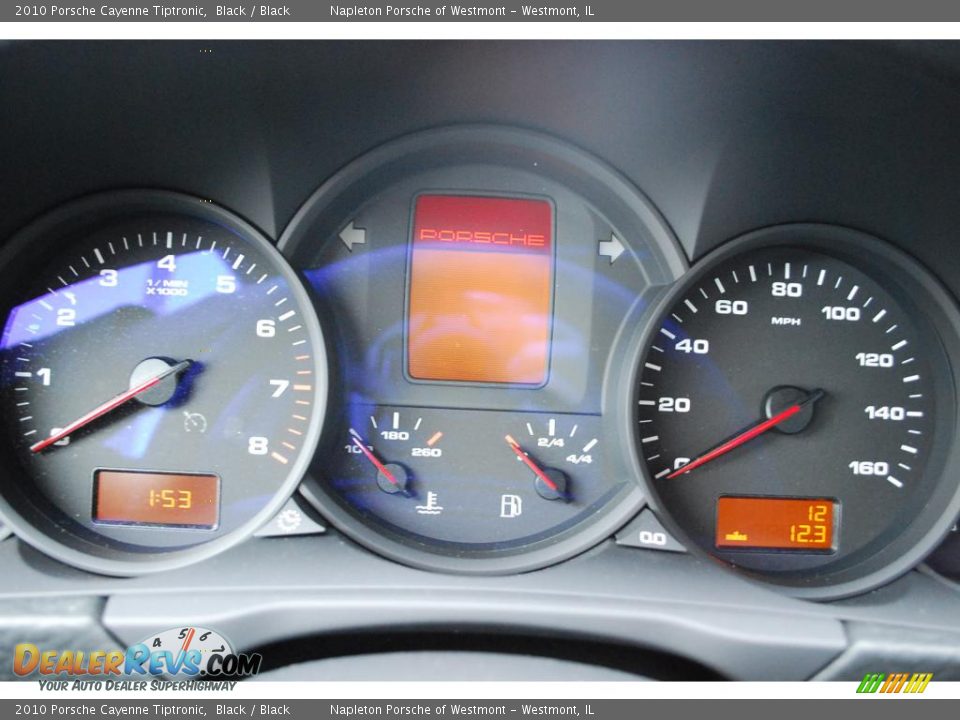Click the 4 mark on tachometer
Screen dimensions: 960x720
[x=167, y=263]
